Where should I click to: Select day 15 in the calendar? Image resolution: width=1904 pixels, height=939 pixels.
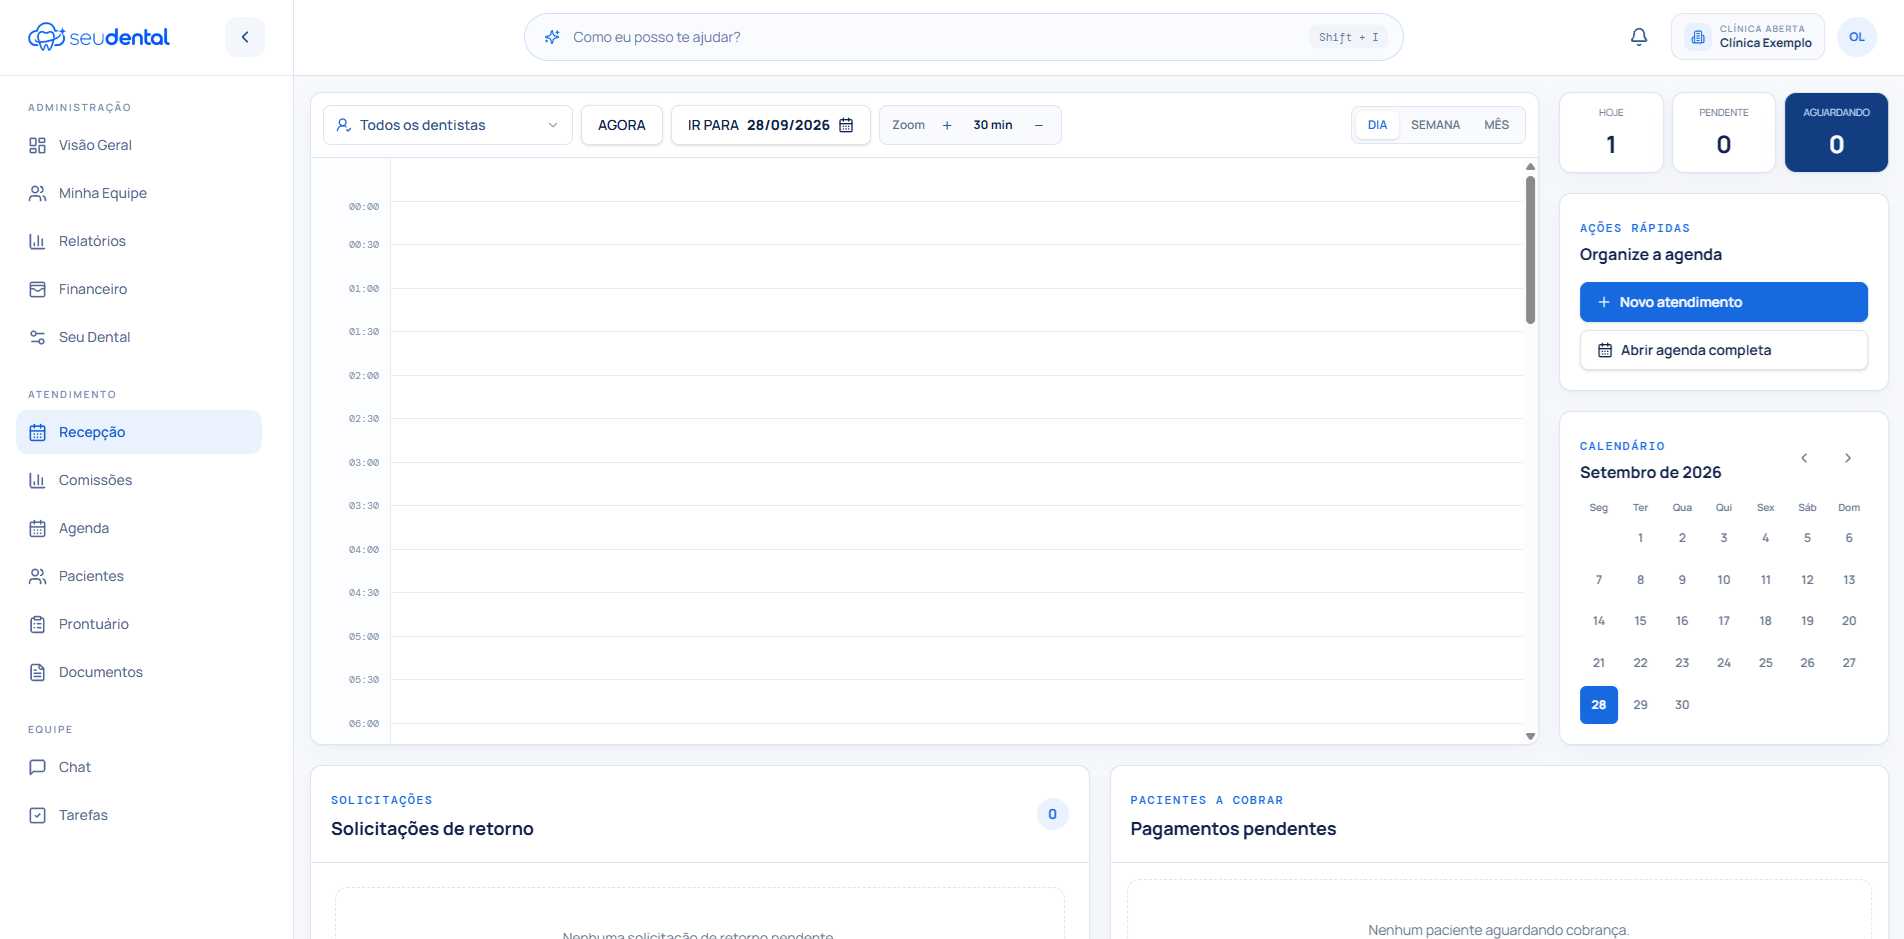click(x=1640, y=621)
